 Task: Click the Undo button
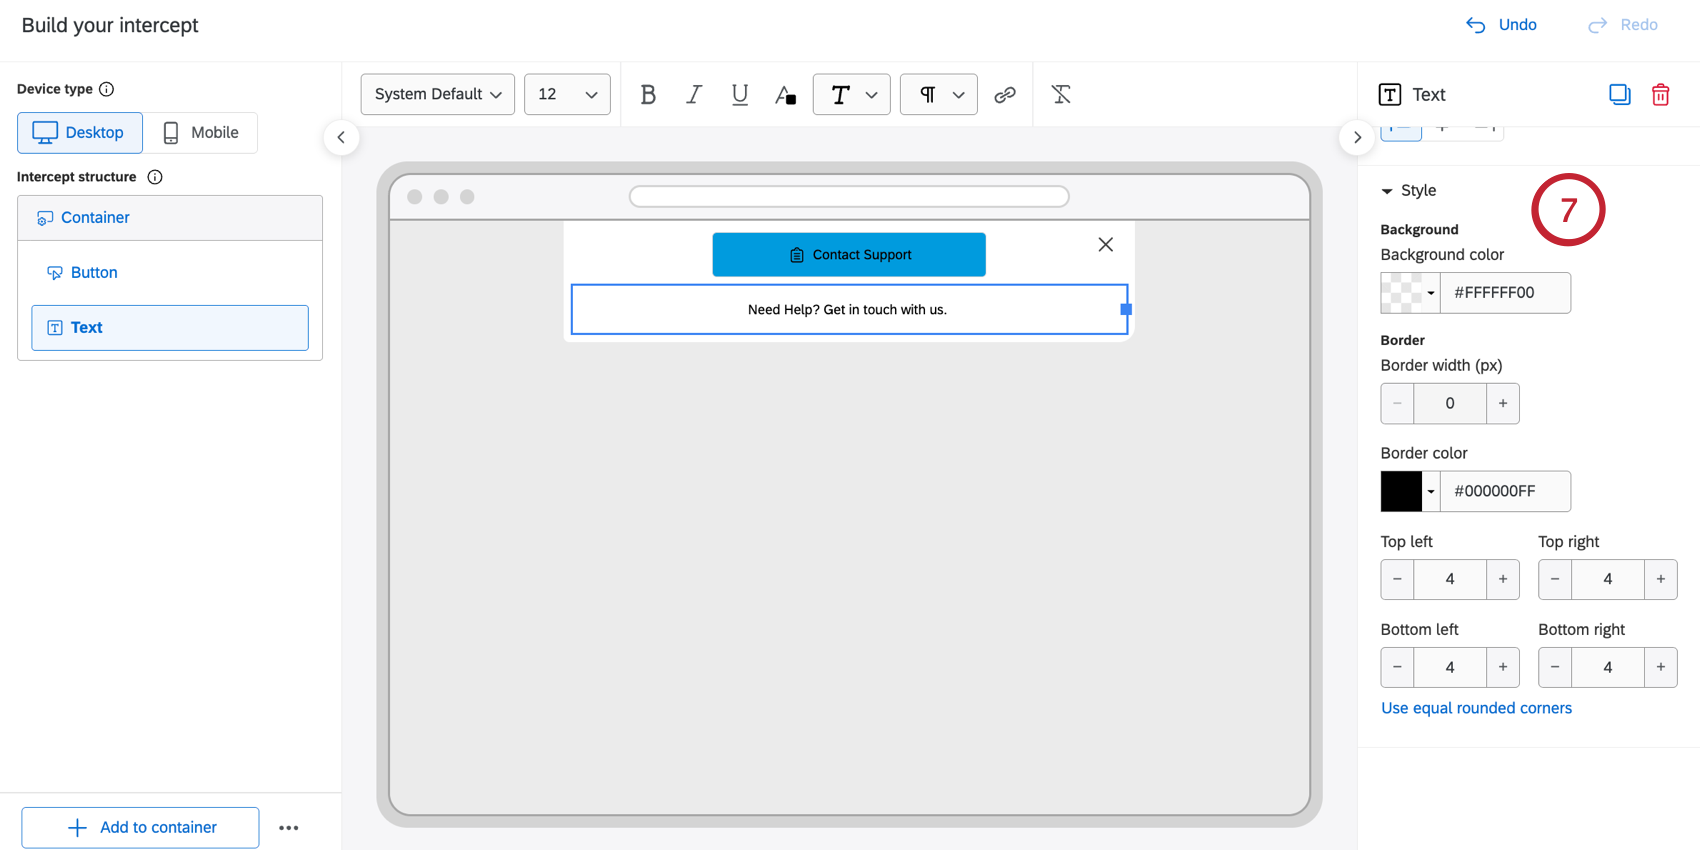(x=1502, y=25)
